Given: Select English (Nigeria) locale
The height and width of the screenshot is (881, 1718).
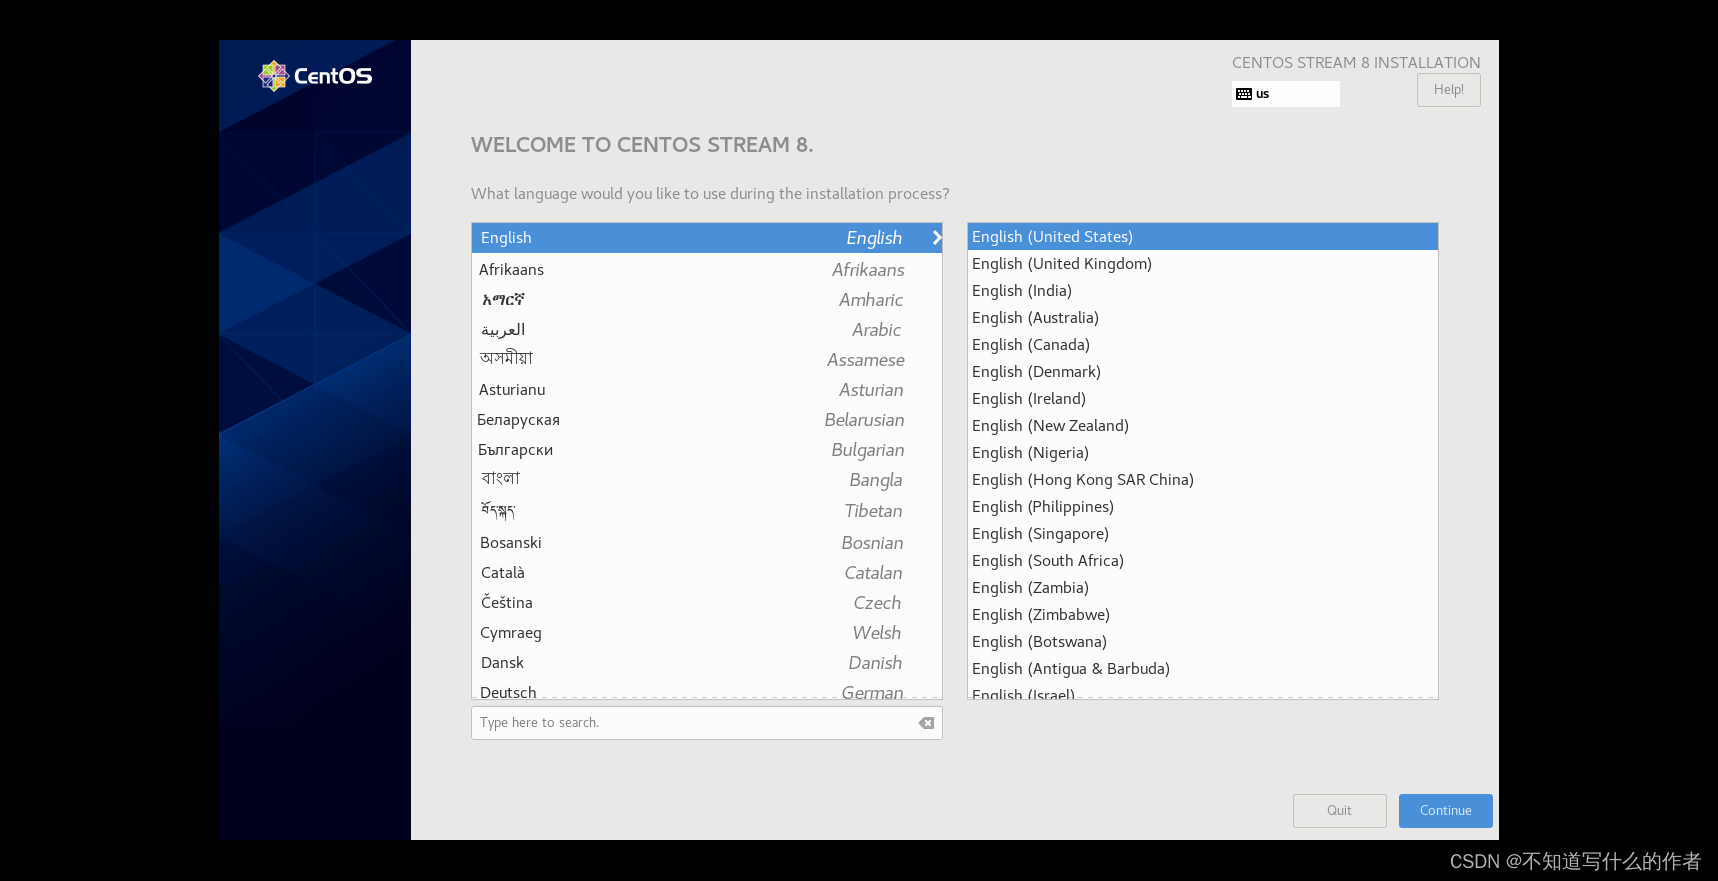Looking at the screenshot, I should click(x=1202, y=453).
